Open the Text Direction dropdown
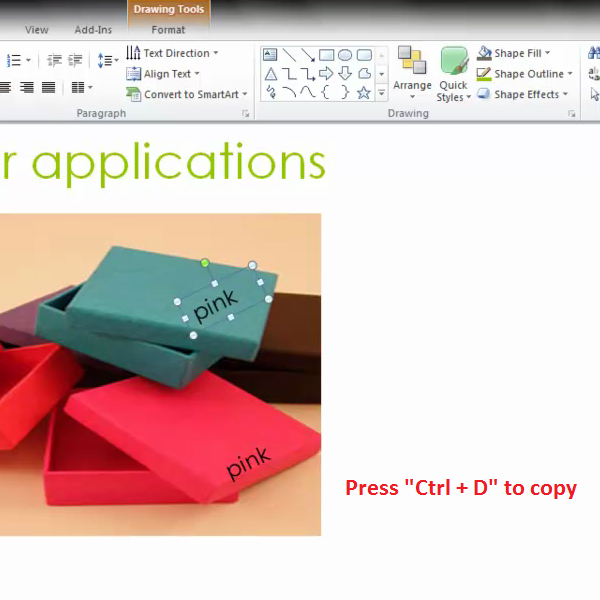Screen dimensions: 600x600 pyautogui.click(x=172, y=53)
